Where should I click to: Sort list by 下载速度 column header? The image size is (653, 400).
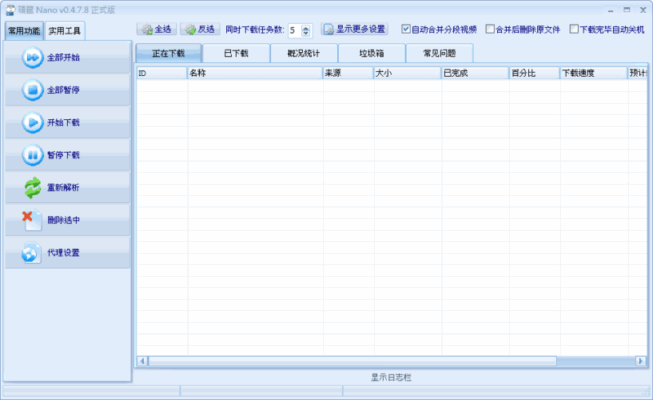click(x=593, y=73)
